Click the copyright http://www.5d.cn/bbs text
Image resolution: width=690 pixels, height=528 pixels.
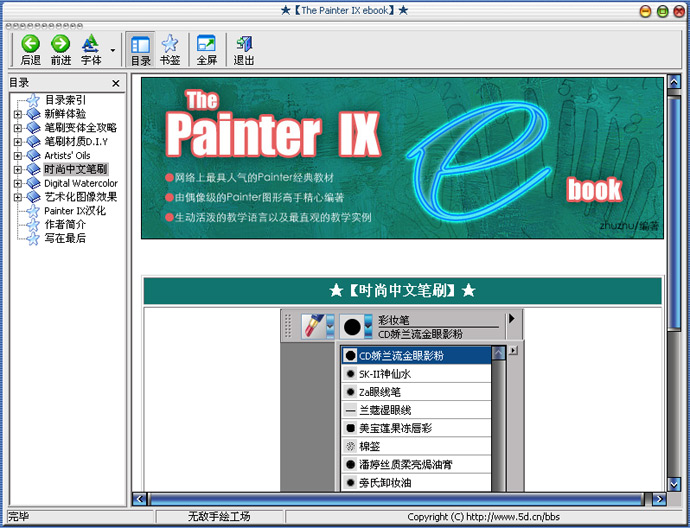tap(483, 517)
